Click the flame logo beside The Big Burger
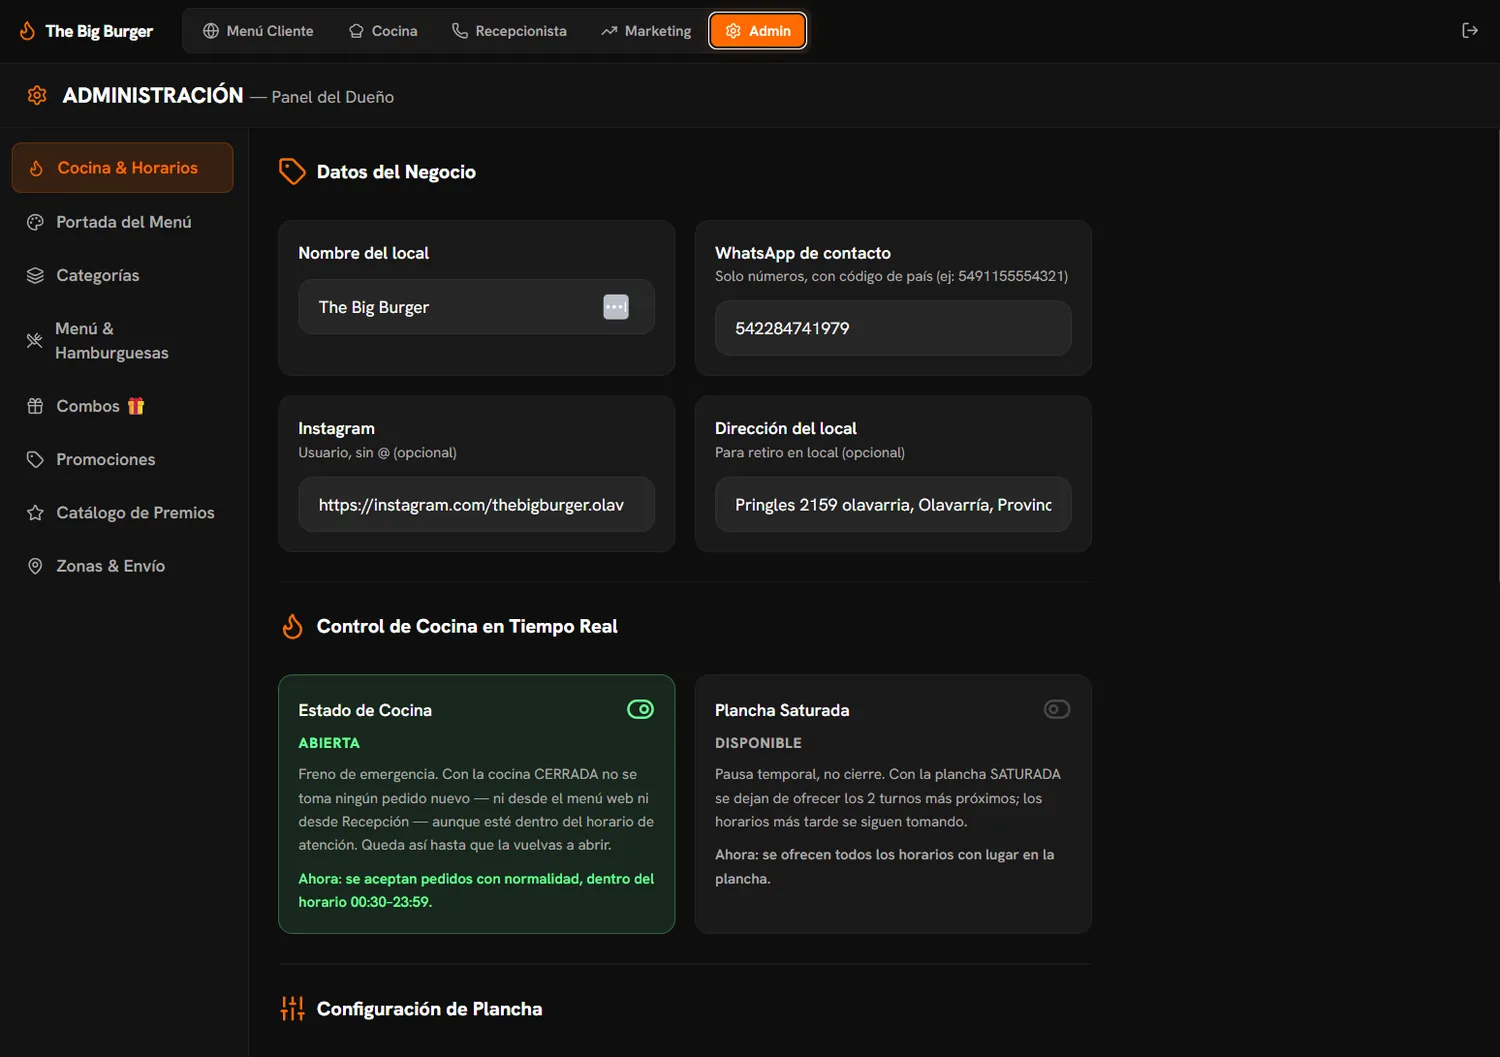The width and height of the screenshot is (1500, 1057). 27,31
